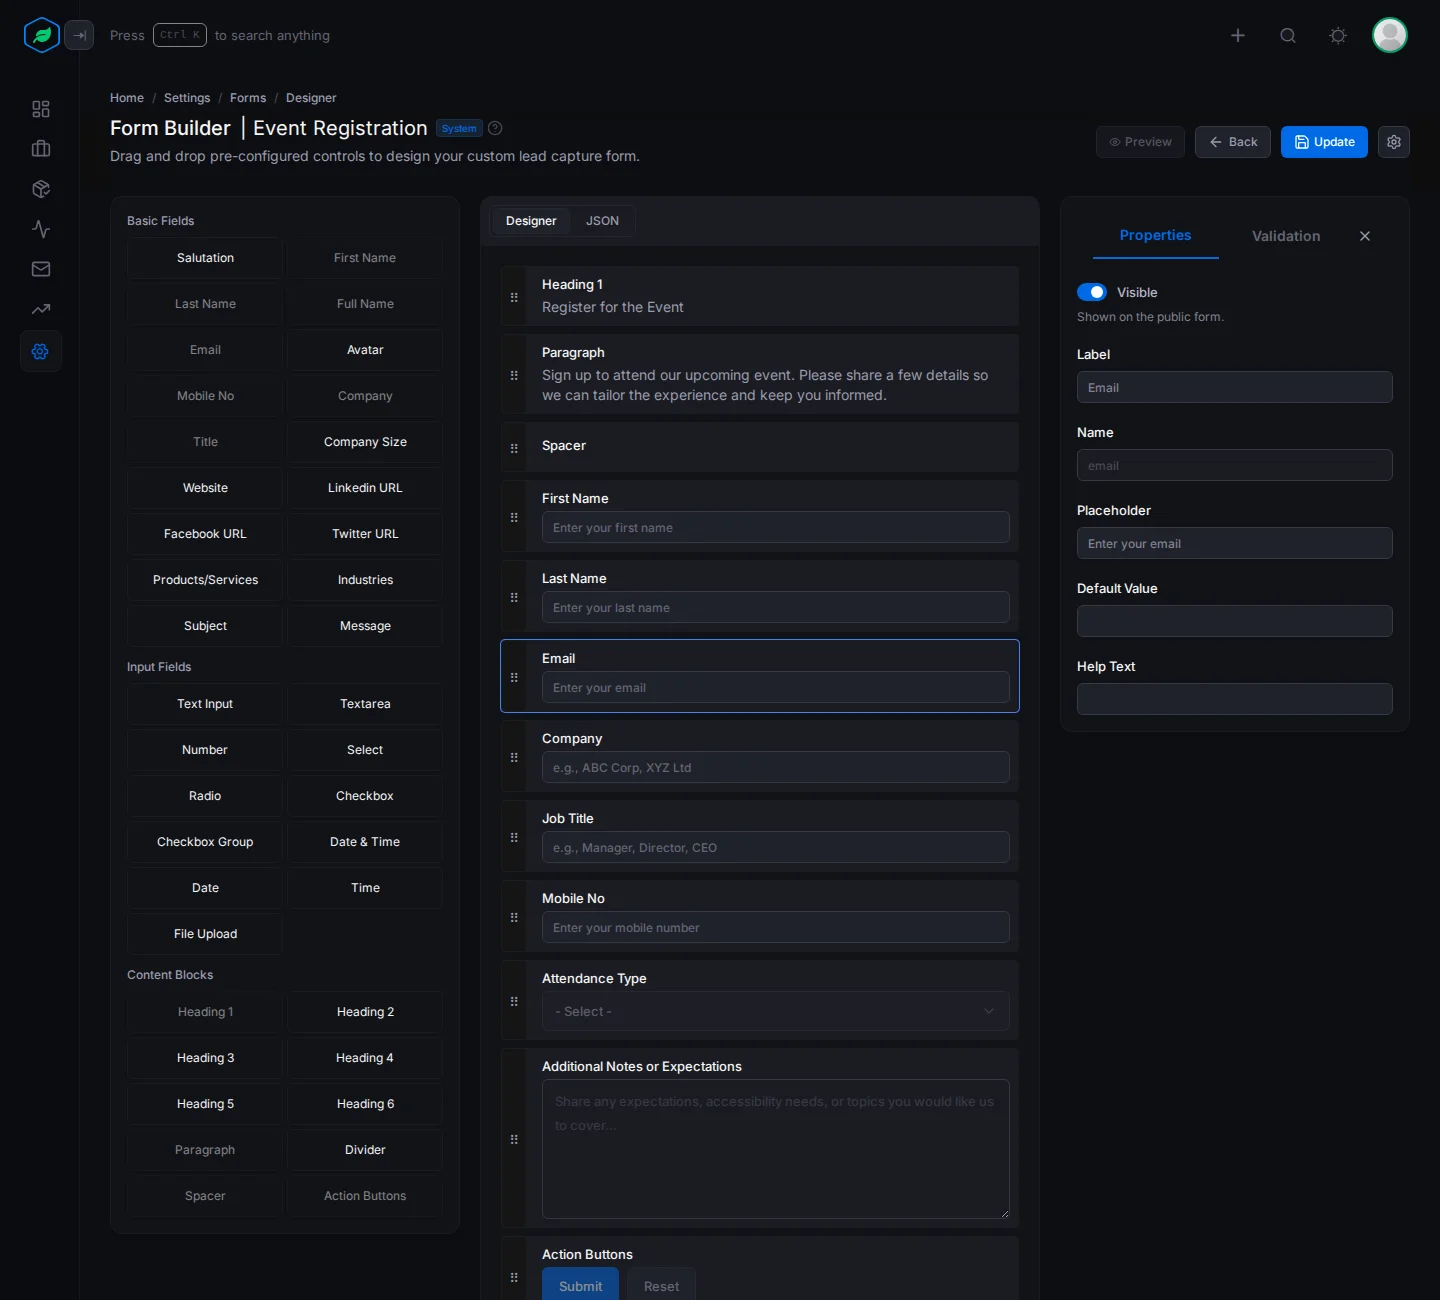Open the activity pulse icon in sidebar
This screenshot has height=1300, width=1440.
tap(41, 229)
